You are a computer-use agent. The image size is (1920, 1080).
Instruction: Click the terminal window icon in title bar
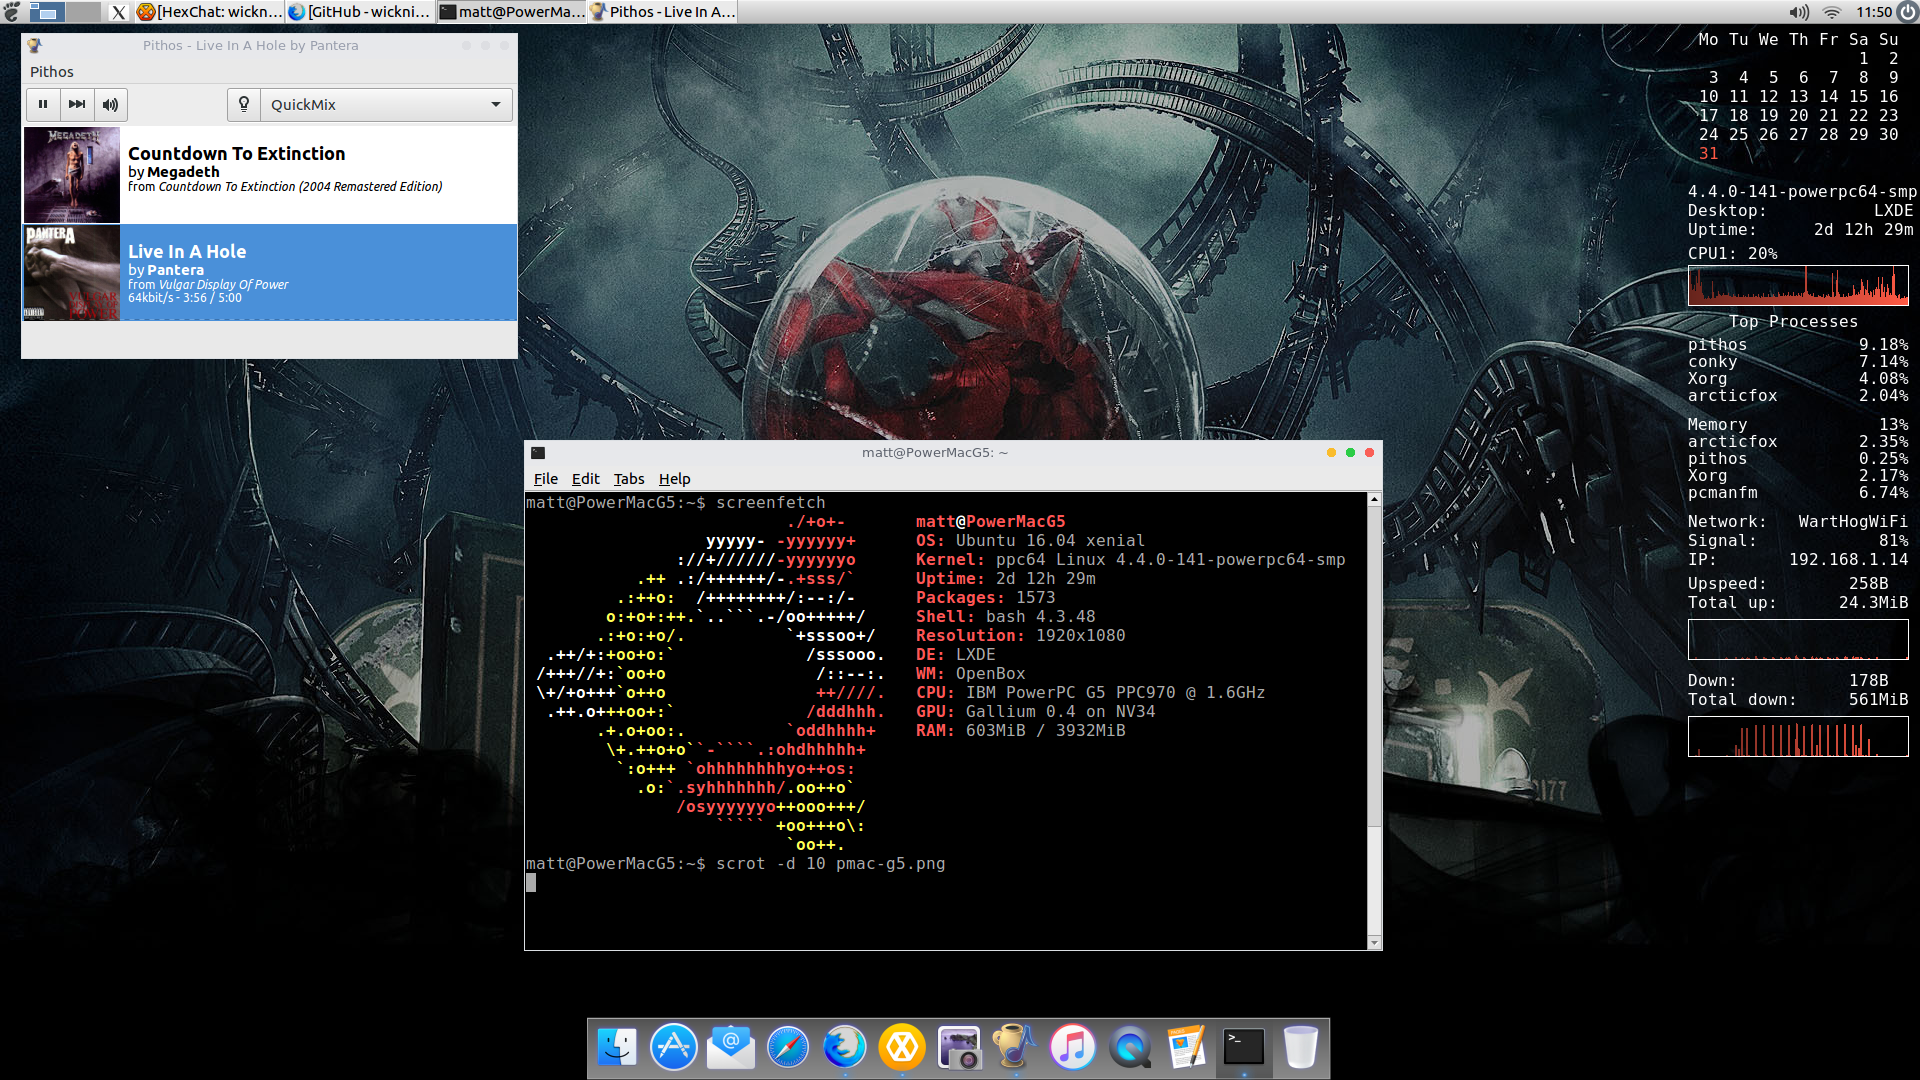[538, 453]
